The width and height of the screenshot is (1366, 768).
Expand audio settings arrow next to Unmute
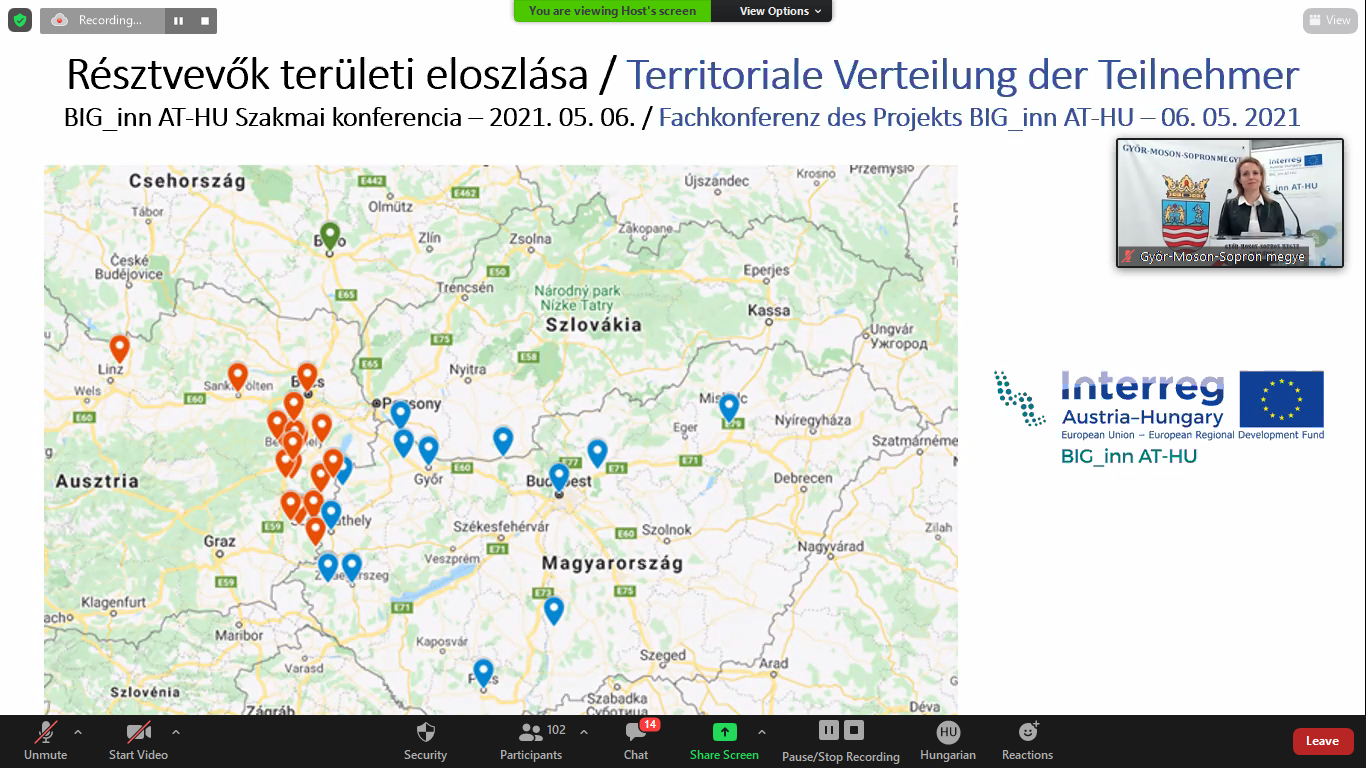click(78, 732)
